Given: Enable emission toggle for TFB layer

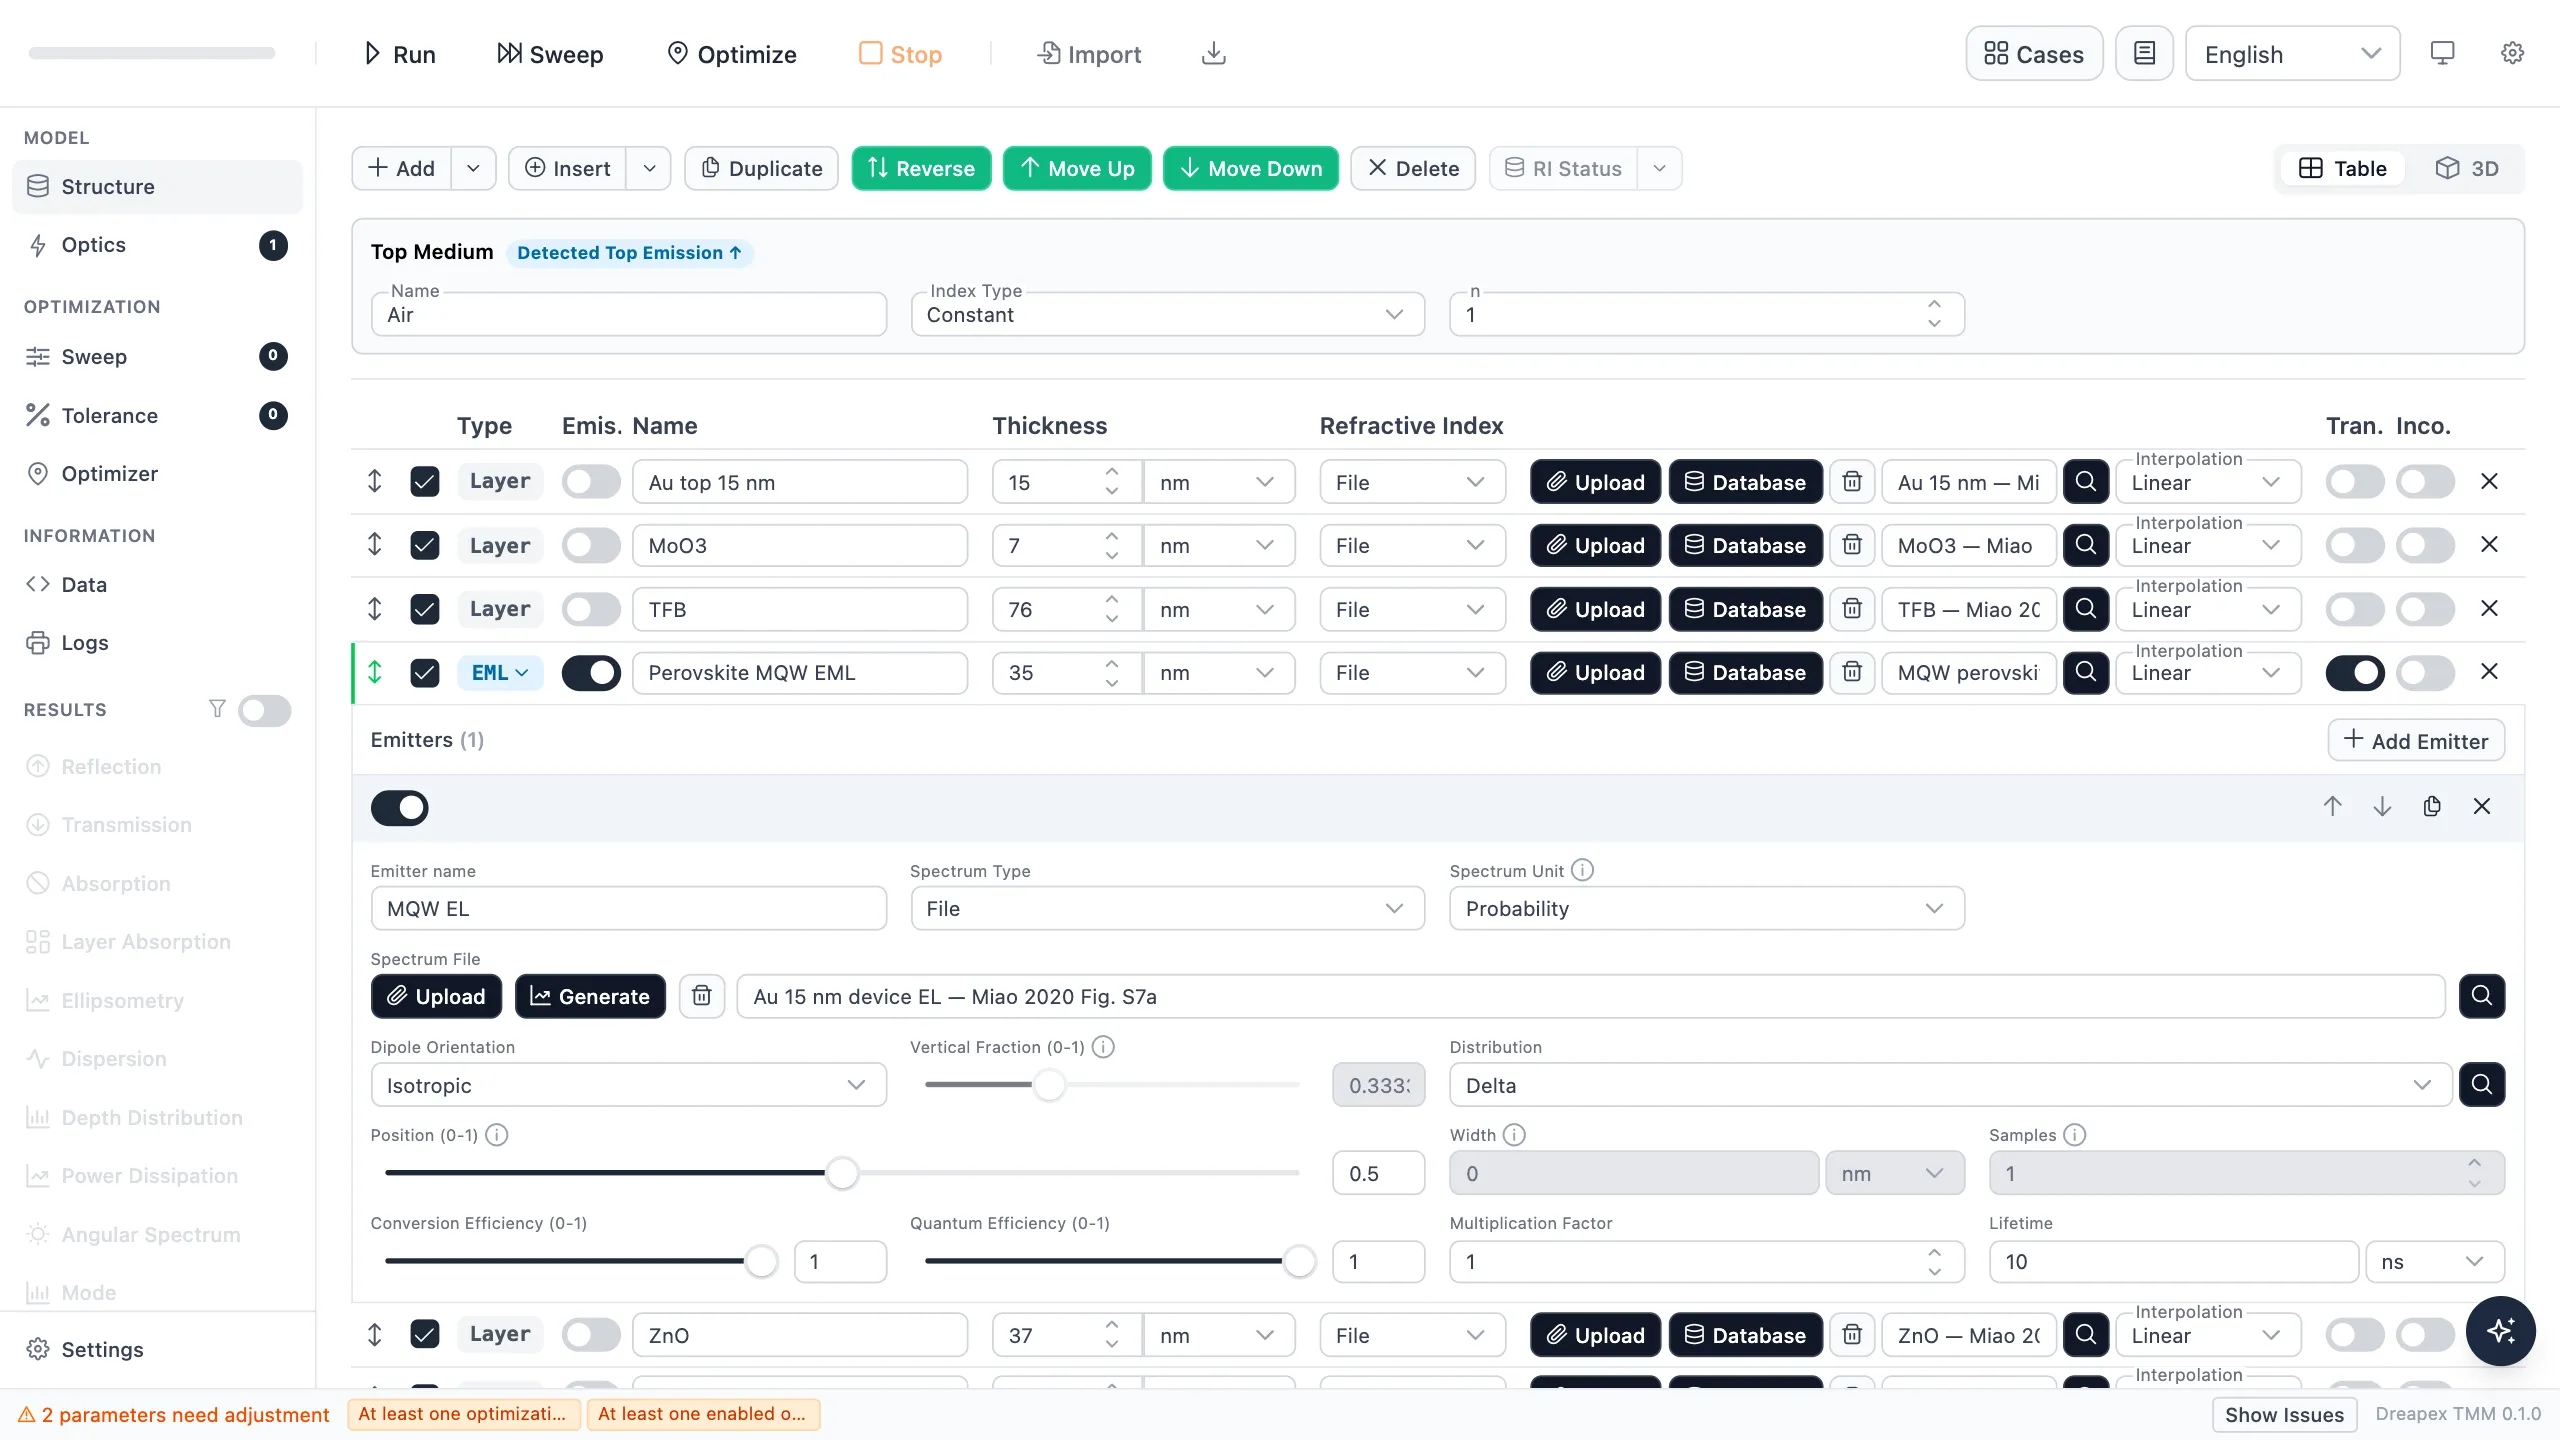Looking at the screenshot, I should [x=591, y=609].
